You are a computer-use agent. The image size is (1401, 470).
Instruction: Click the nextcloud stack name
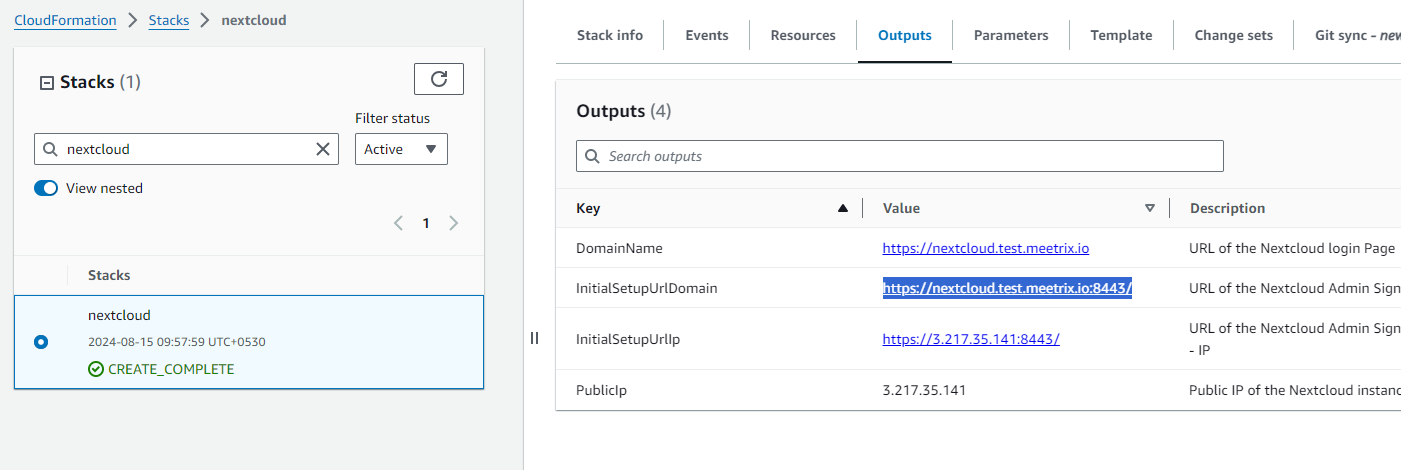(119, 315)
